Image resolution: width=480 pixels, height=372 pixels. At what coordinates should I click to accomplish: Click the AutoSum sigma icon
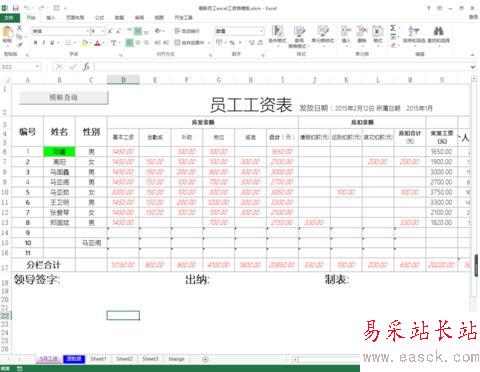393,28
